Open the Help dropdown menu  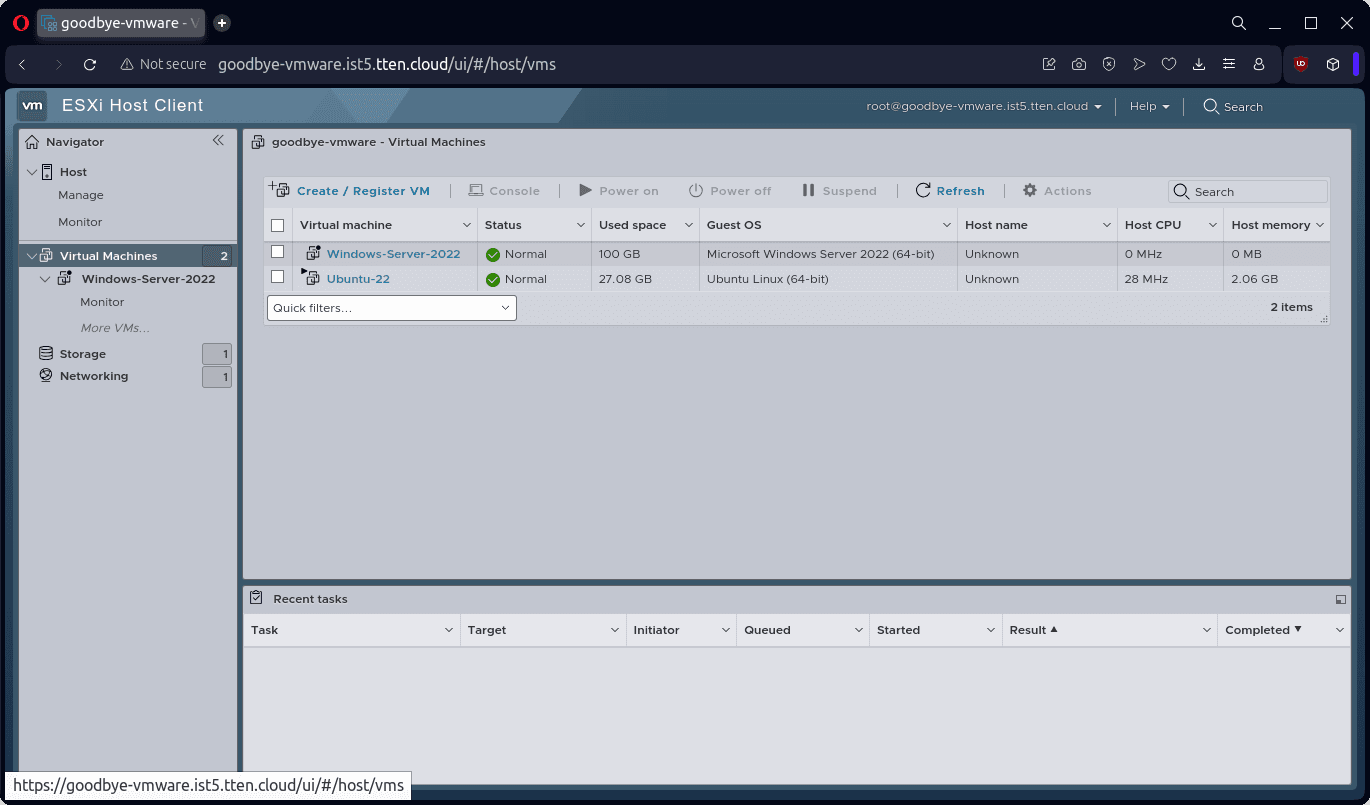(1149, 106)
